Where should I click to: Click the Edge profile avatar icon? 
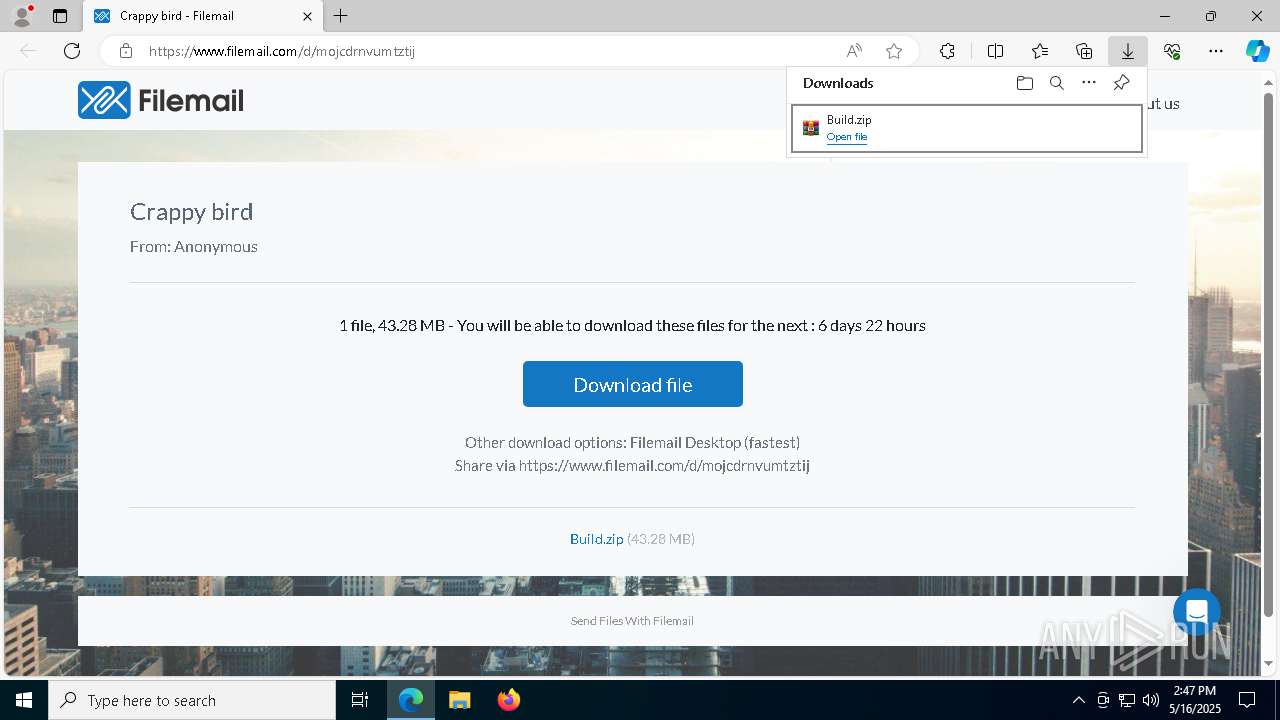coord(21,16)
